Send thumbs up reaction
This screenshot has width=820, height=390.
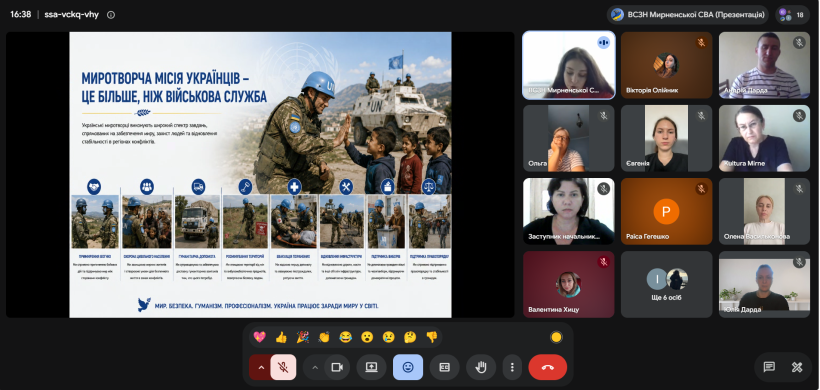point(281,337)
